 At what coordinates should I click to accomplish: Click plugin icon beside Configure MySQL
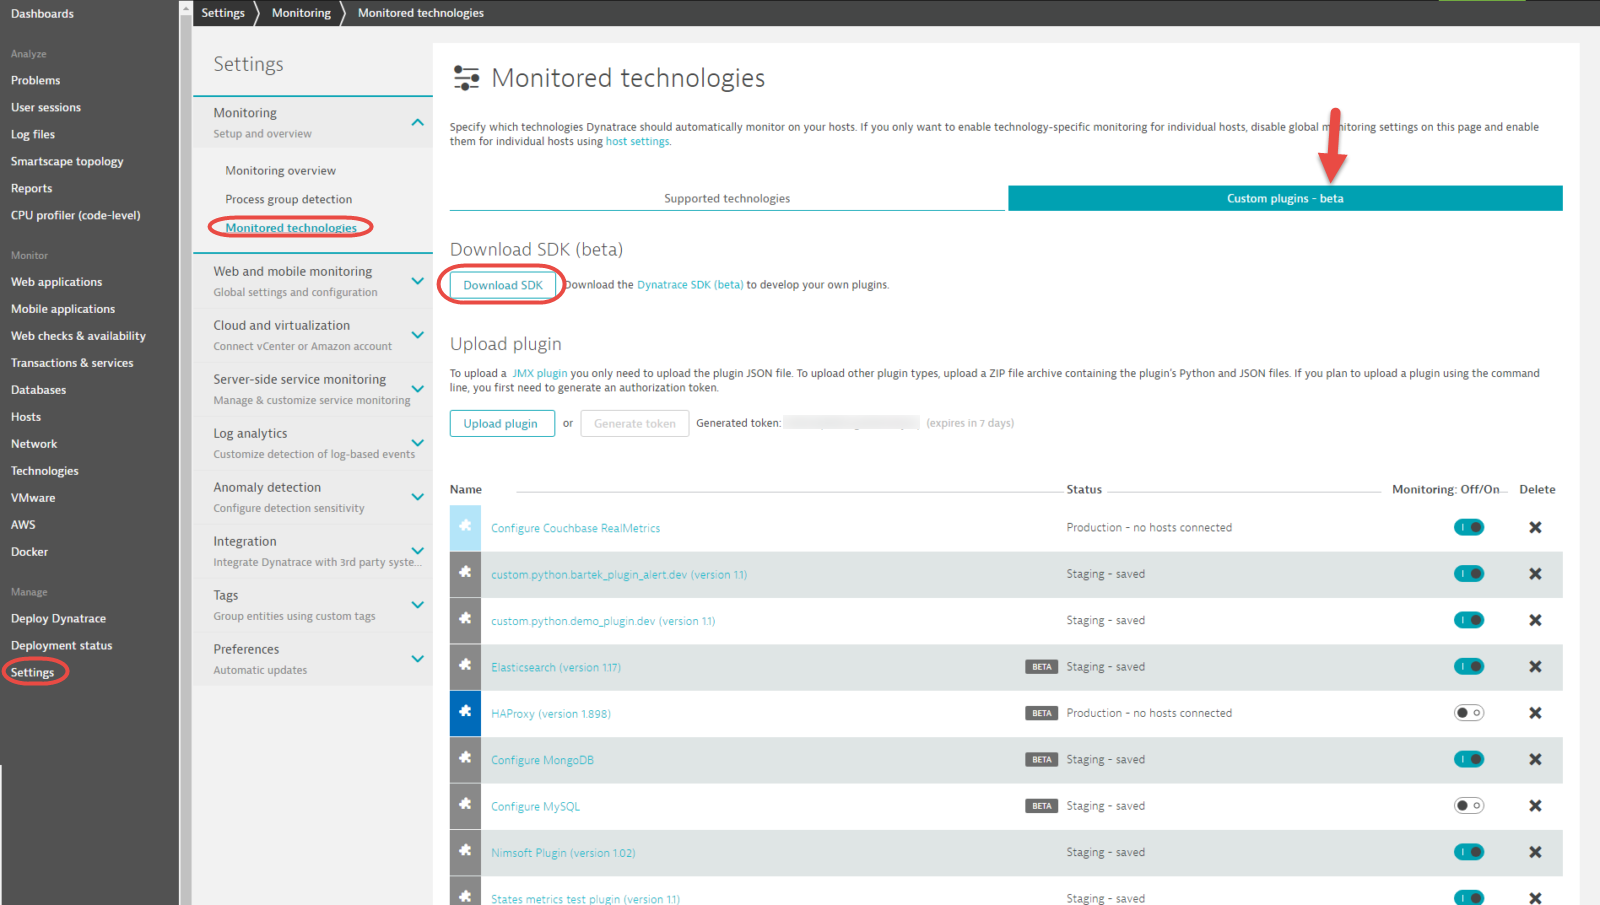point(465,806)
